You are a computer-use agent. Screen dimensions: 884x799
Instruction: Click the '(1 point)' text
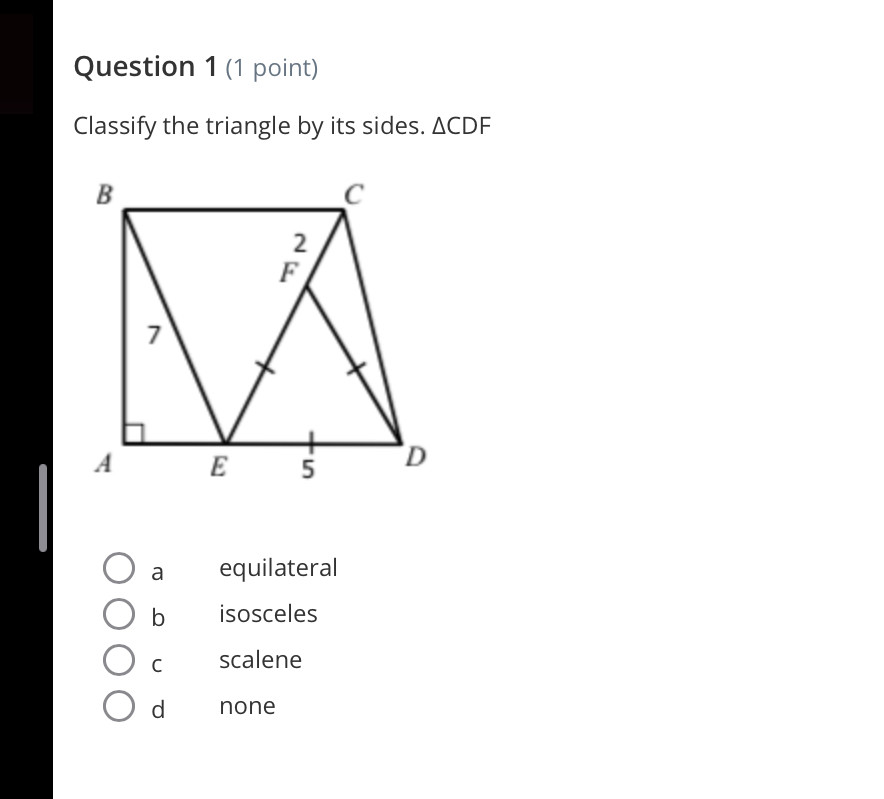tap(272, 68)
